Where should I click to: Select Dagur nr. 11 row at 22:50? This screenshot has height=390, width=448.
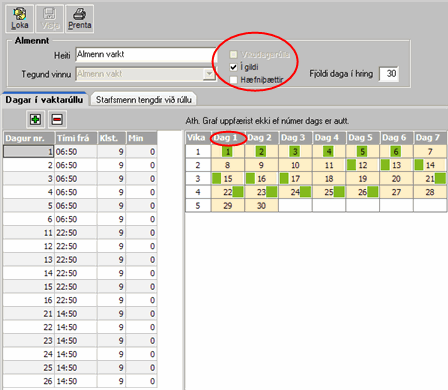pyautogui.click(x=80, y=233)
